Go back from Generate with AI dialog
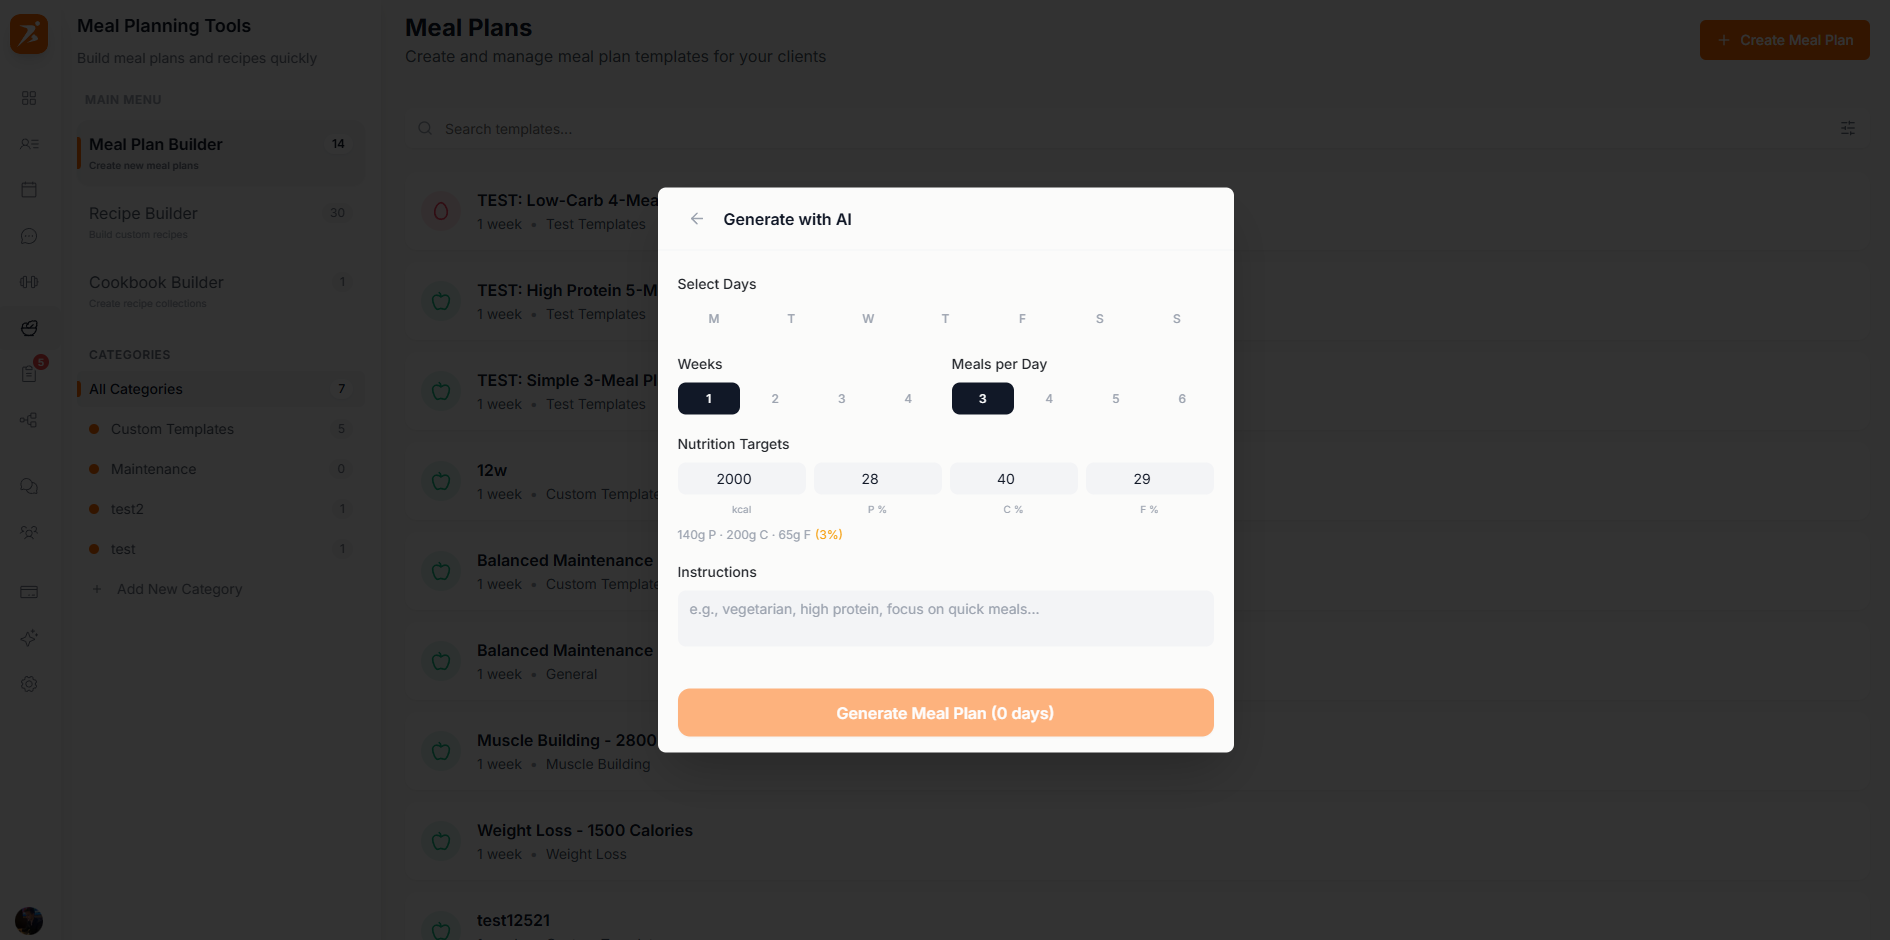 (696, 218)
